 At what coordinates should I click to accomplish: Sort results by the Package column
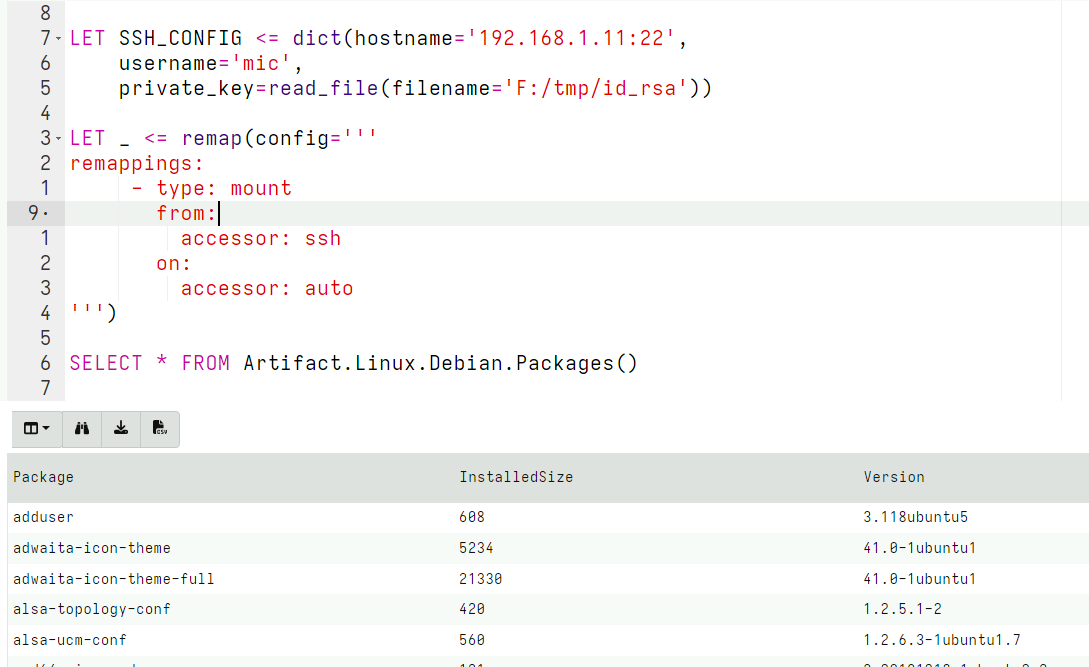pyautogui.click(x=43, y=477)
